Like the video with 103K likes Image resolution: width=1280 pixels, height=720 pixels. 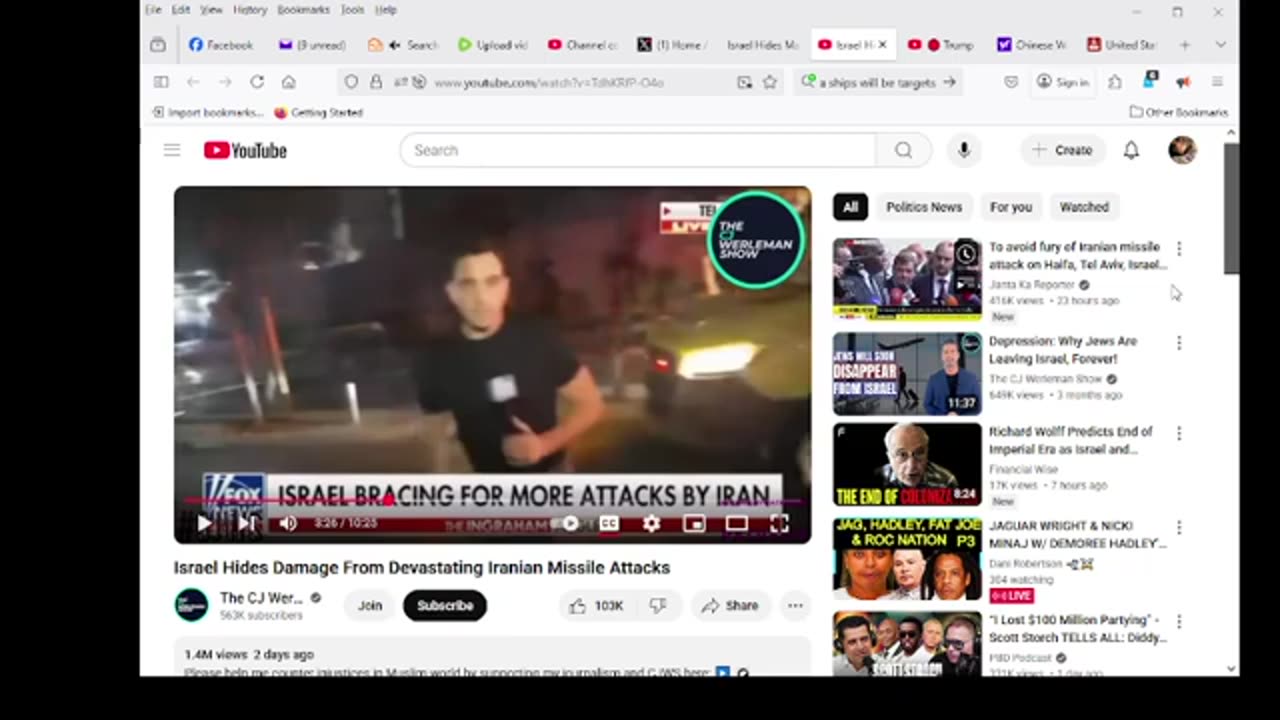[x=596, y=605]
